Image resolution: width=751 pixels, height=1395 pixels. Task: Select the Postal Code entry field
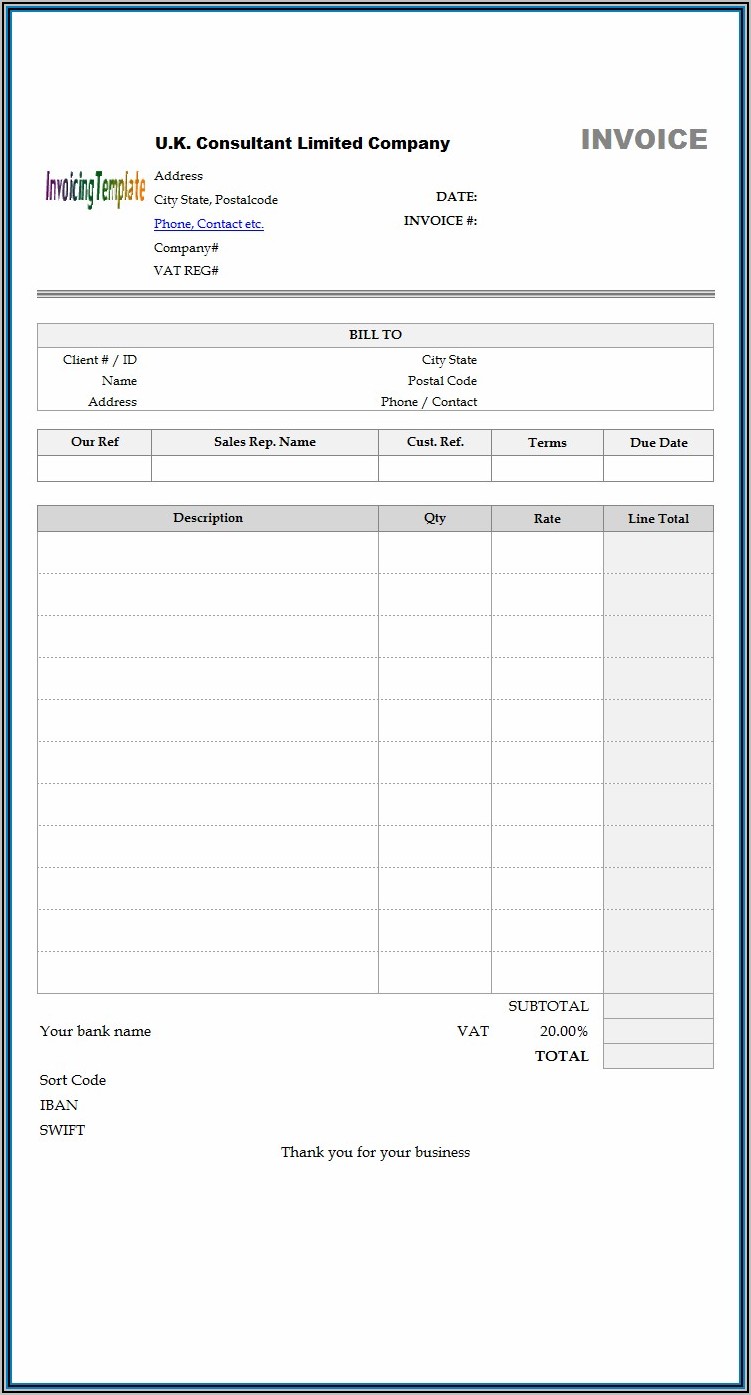tap(594, 381)
